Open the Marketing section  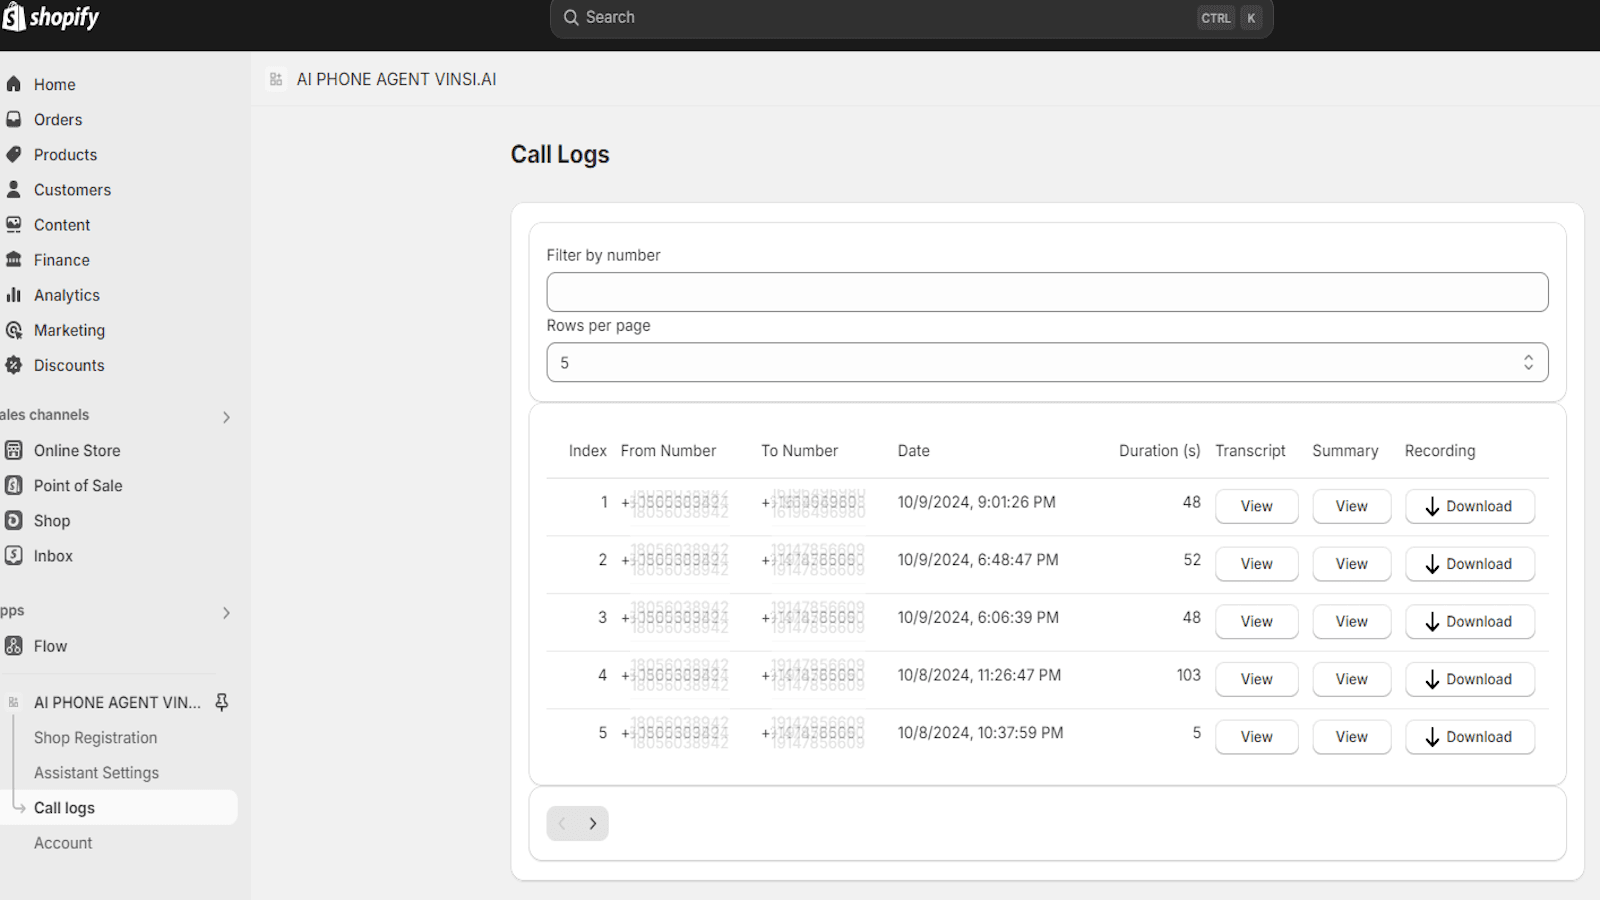pos(14,330)
